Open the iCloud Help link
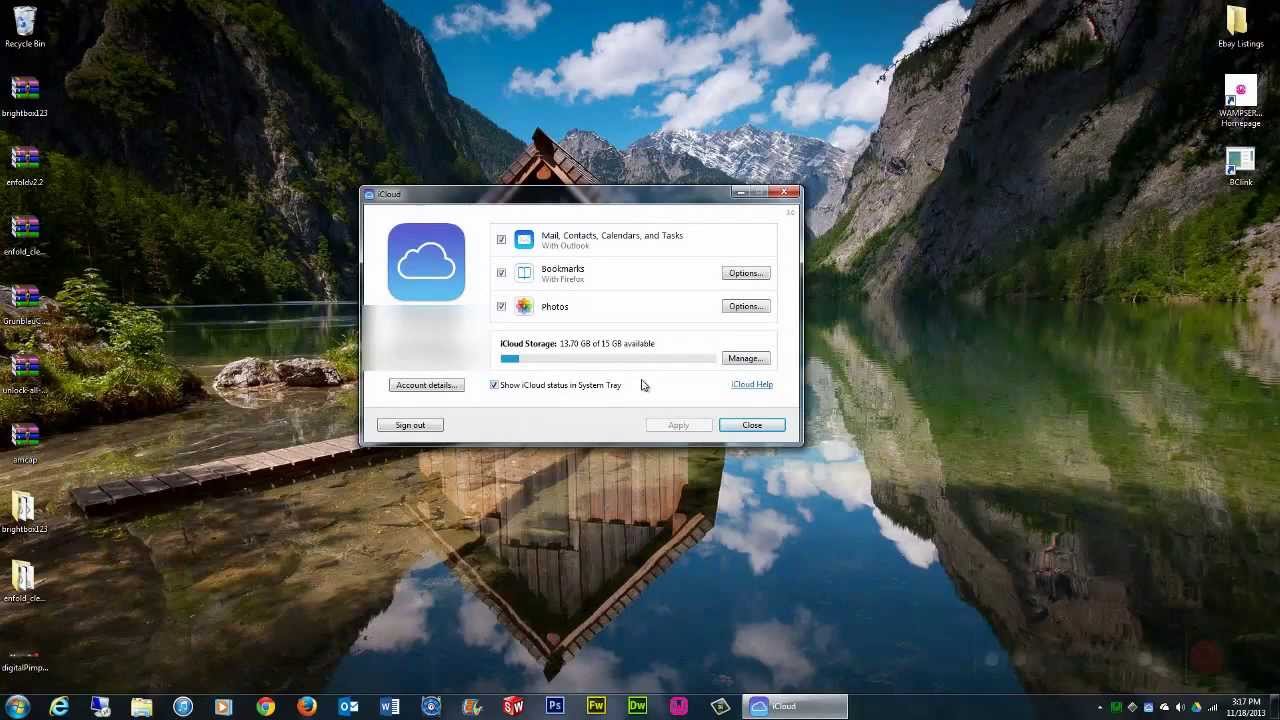This screenshot has width=1280, height=720. point(751,384)
